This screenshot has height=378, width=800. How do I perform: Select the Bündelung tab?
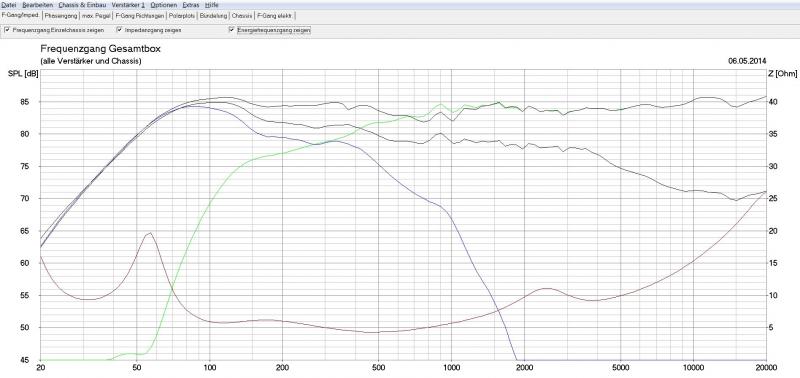coord(214,16)
